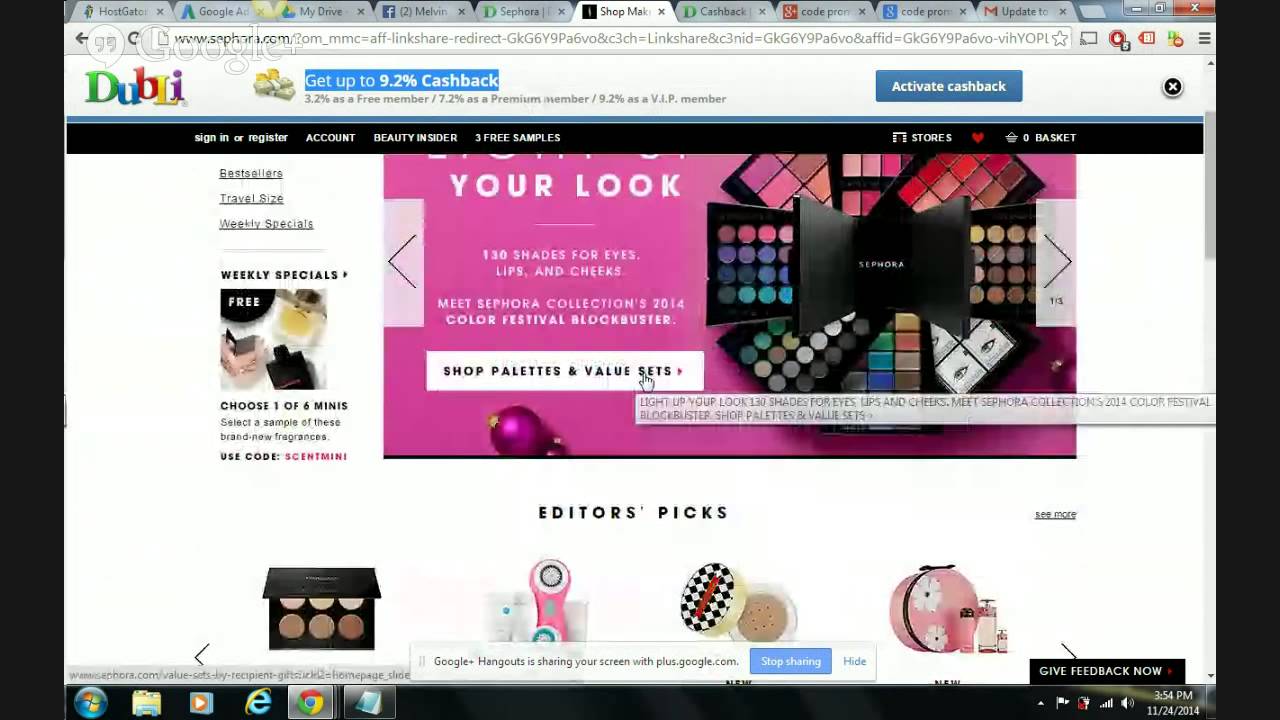The width and height of the screenshot is (1280, 720).
Task: Open BEAUTY INSIDER menu item
Action: (415, 138)
